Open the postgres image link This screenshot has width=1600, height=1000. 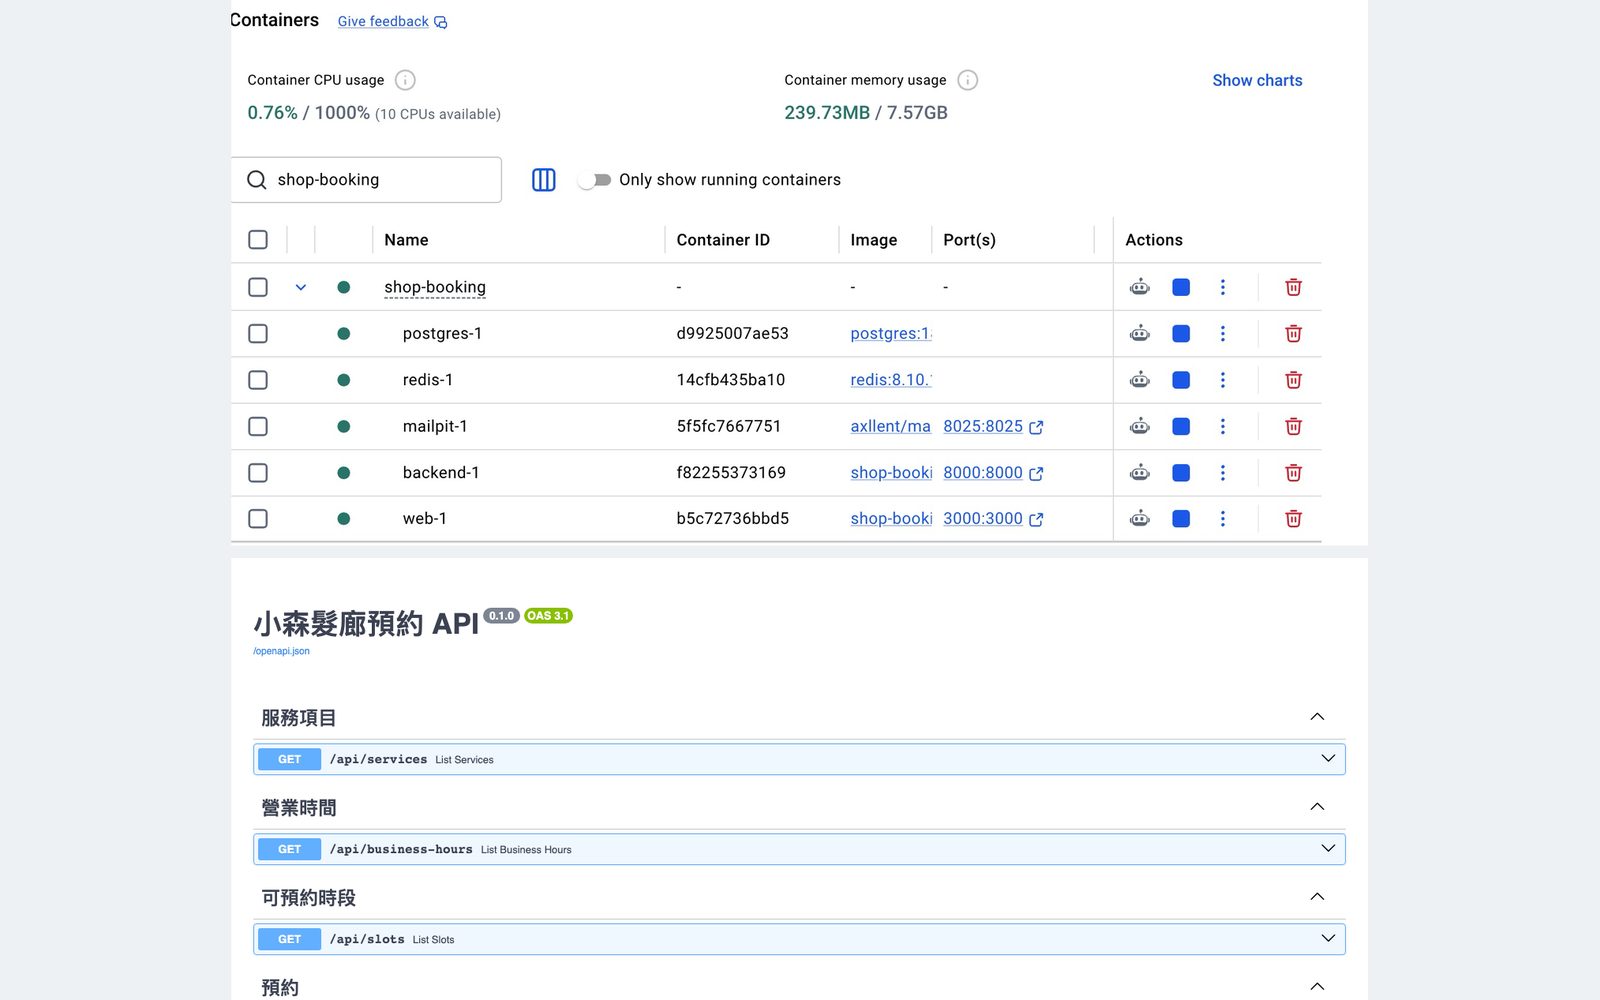[891, 334]
